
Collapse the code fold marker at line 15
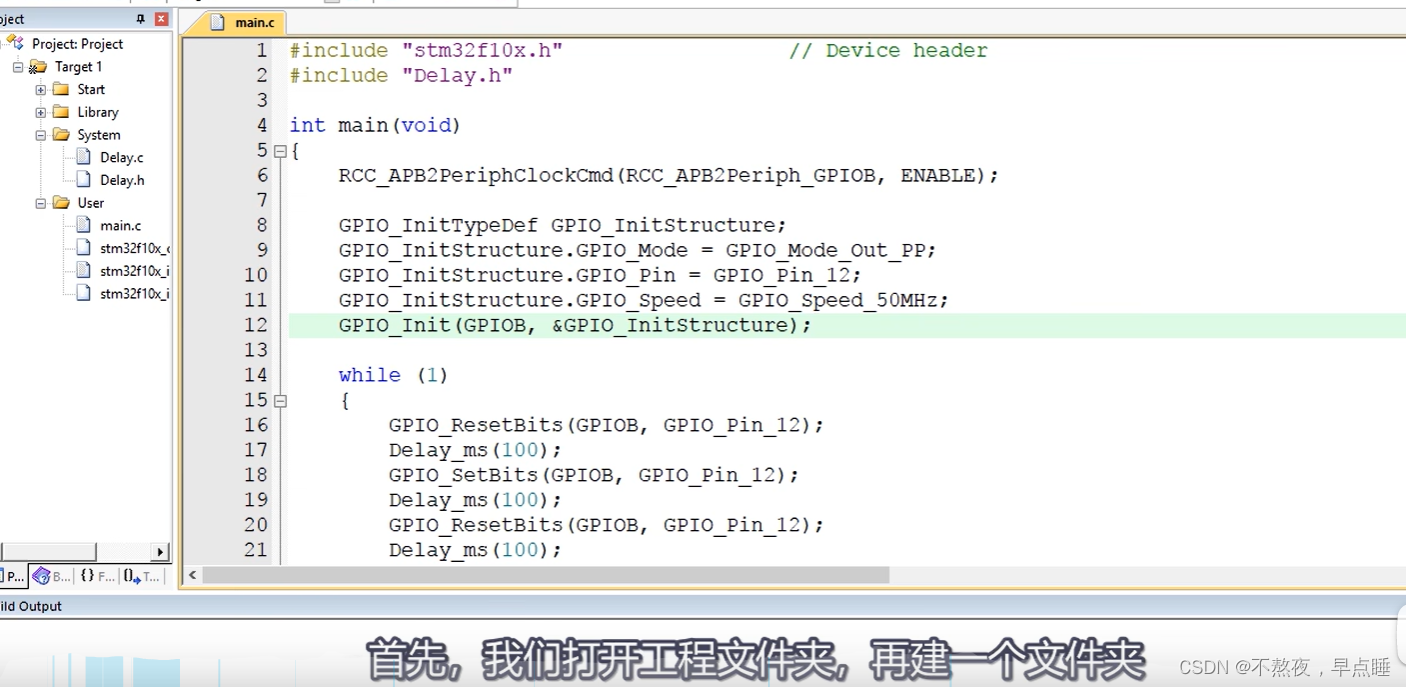click(x=279, y=400)
